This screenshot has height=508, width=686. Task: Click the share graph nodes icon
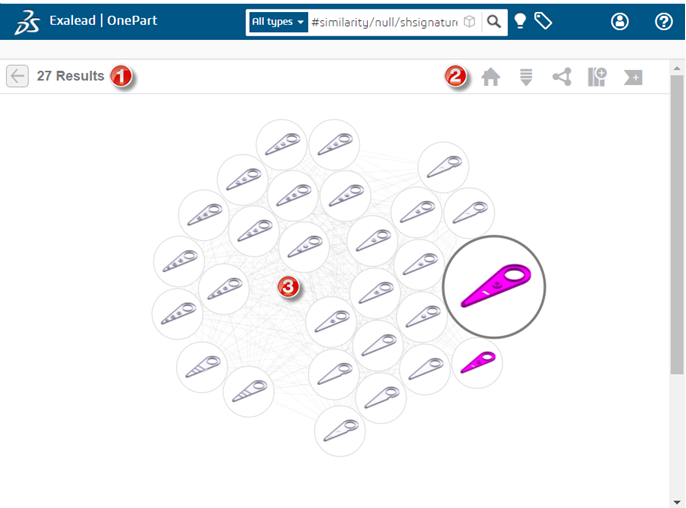point(562,77)
